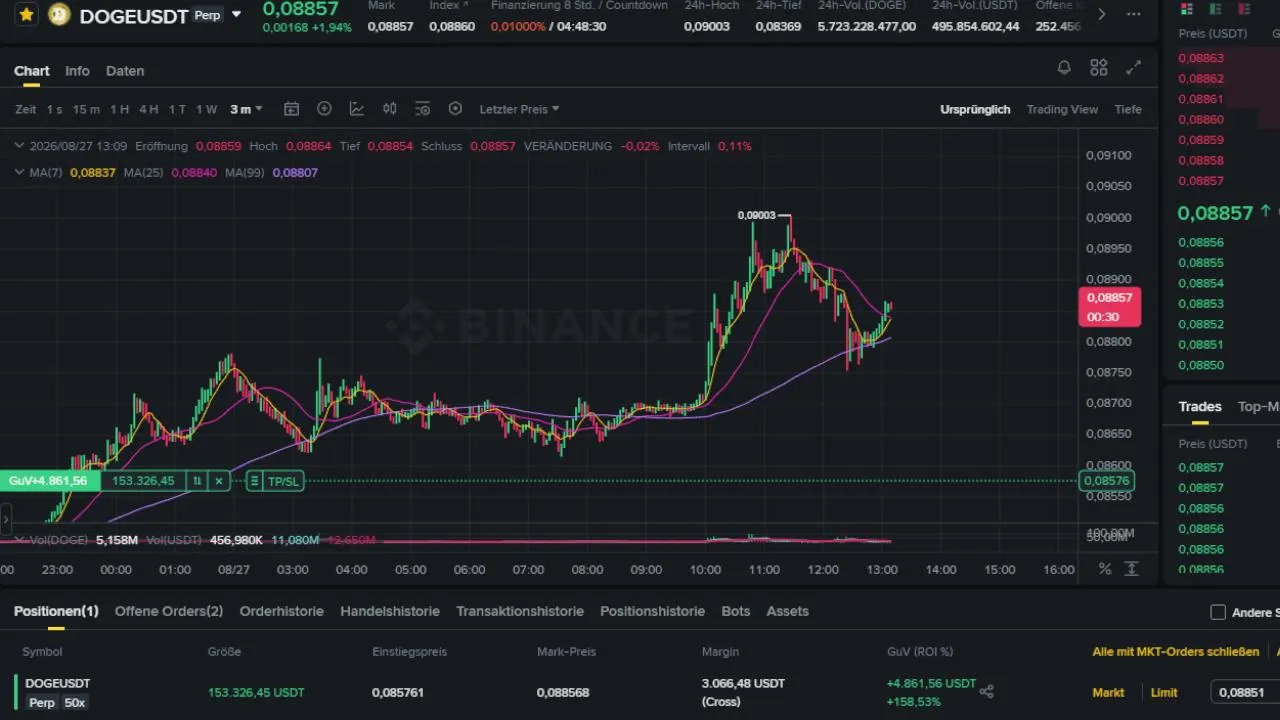The image size is (1280, 720).
Task: Select the 4 H interval
Action: pyautogui.click(x=149, y=109)
